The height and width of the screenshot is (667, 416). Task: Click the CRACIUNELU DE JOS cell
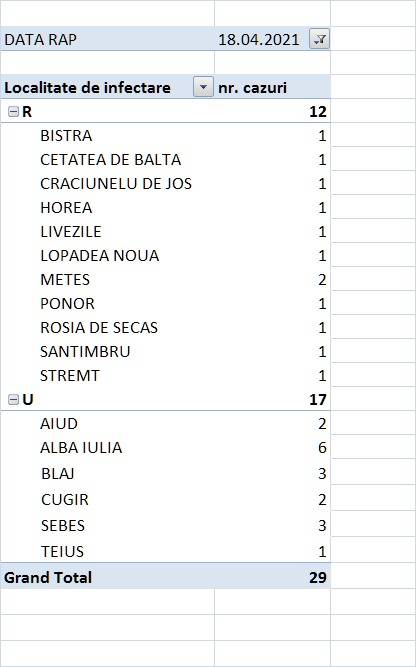pyautogui.click(x=116, y=184)
